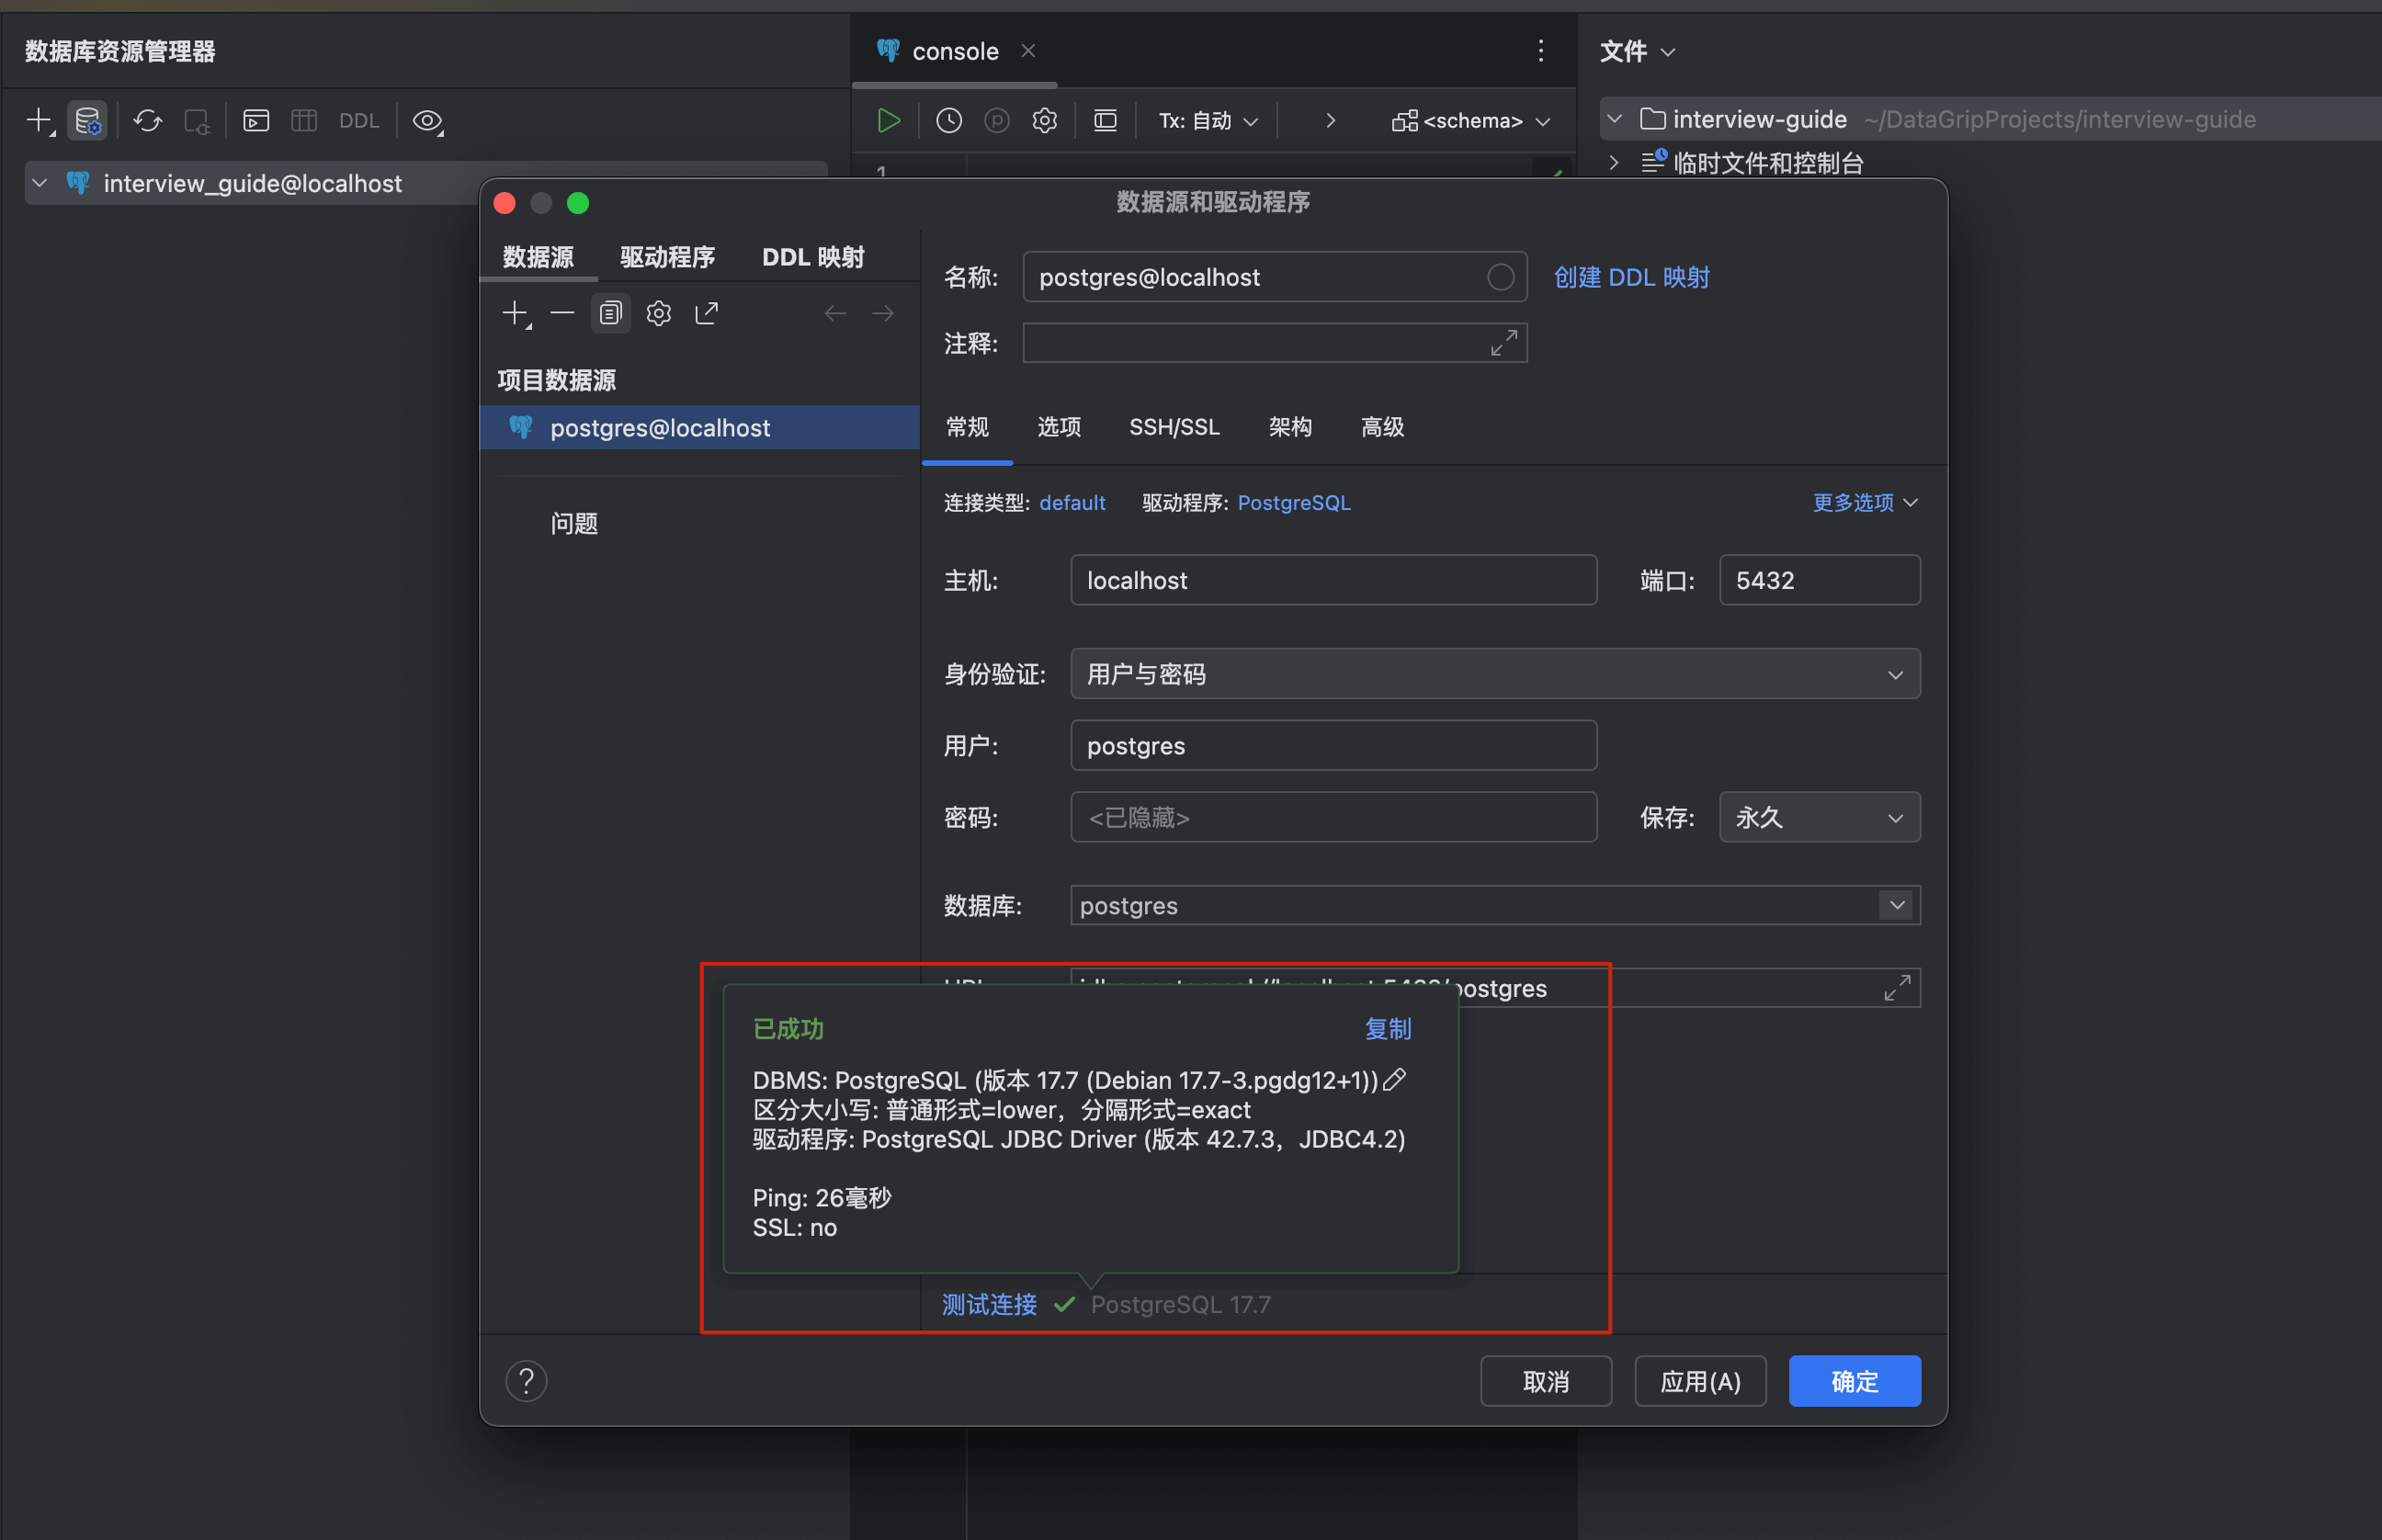Image resolution: width=2382 pixels, height=1540 pixels.
Task: Open the 架构 tab
Action: pyautogui.click(x=1290, y=427)
